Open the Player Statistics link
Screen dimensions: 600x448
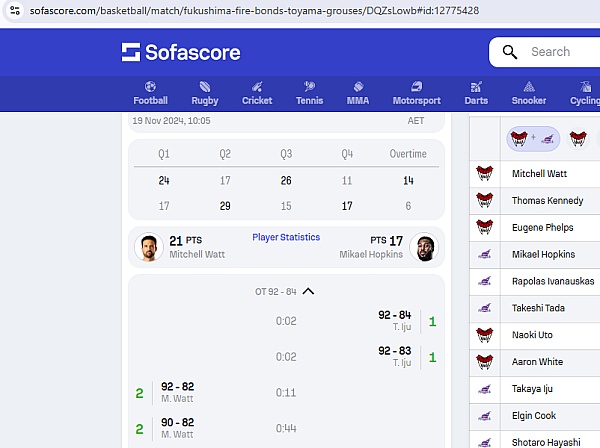(x=286, y=237)
